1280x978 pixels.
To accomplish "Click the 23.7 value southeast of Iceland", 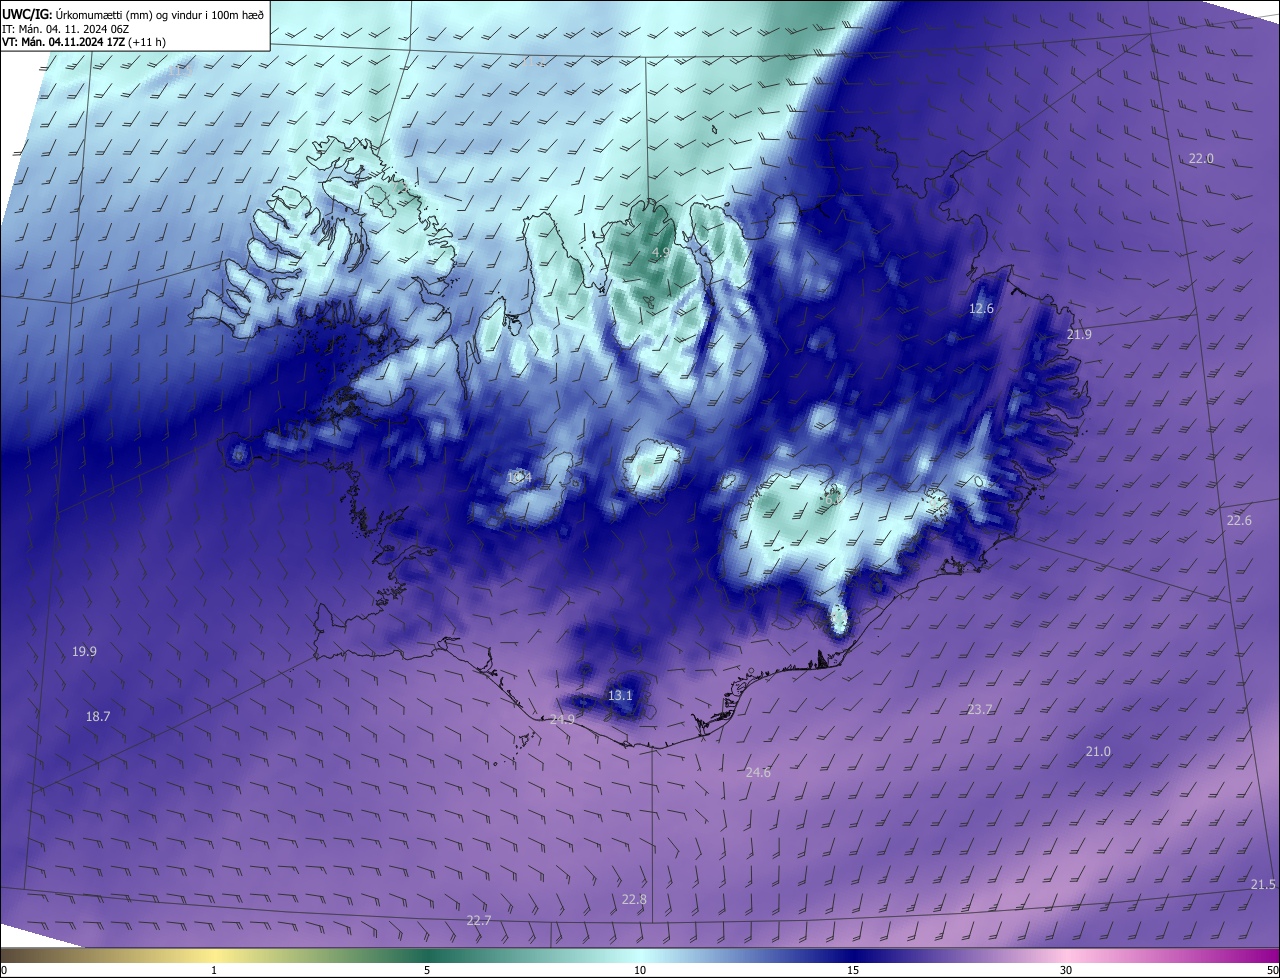I will [x=980, y=709].
